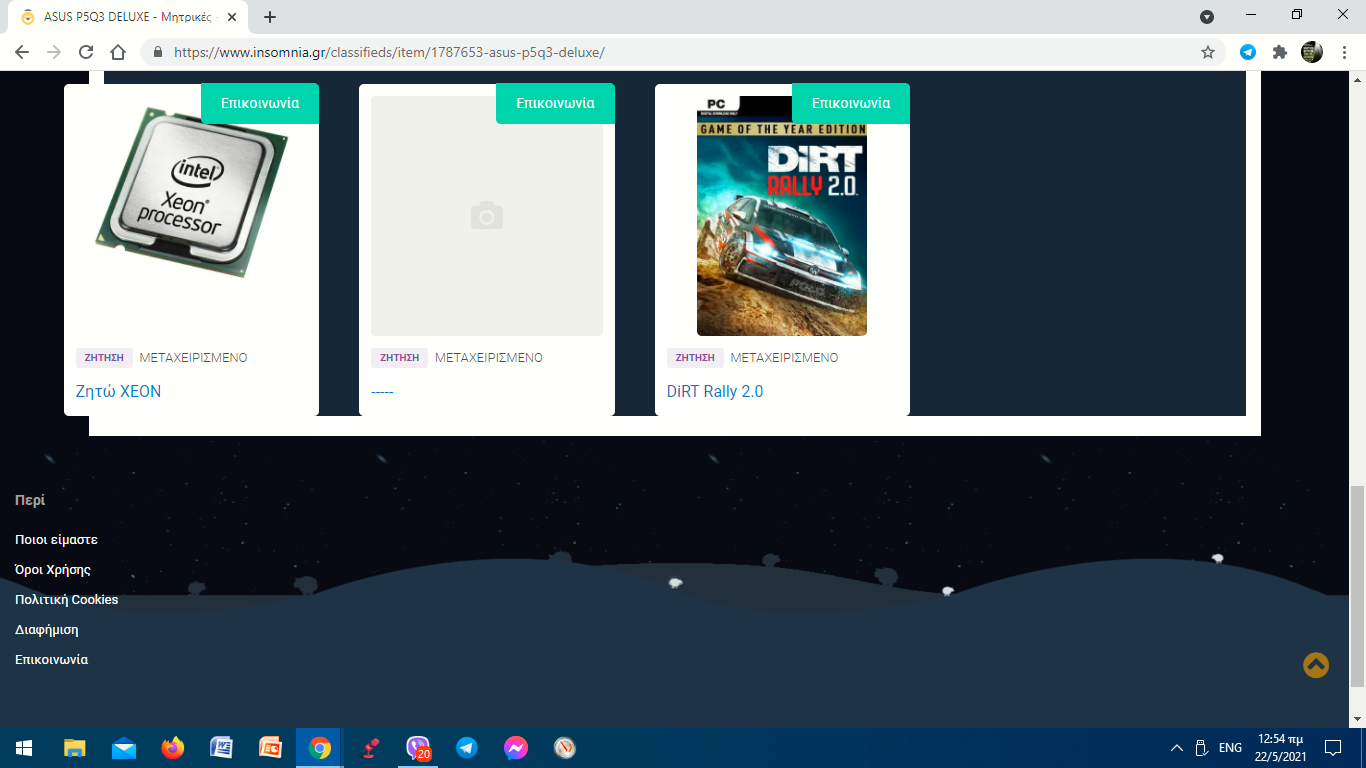1366x768 pixels.
Task: Open the placeholder camera image listing
Action: tap(487, 216)
